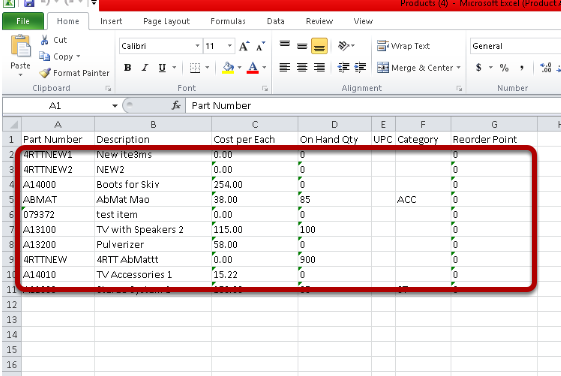561x376 pixels.
Task: Align text left
Action: pyautogui.click(x=284, y=67)
